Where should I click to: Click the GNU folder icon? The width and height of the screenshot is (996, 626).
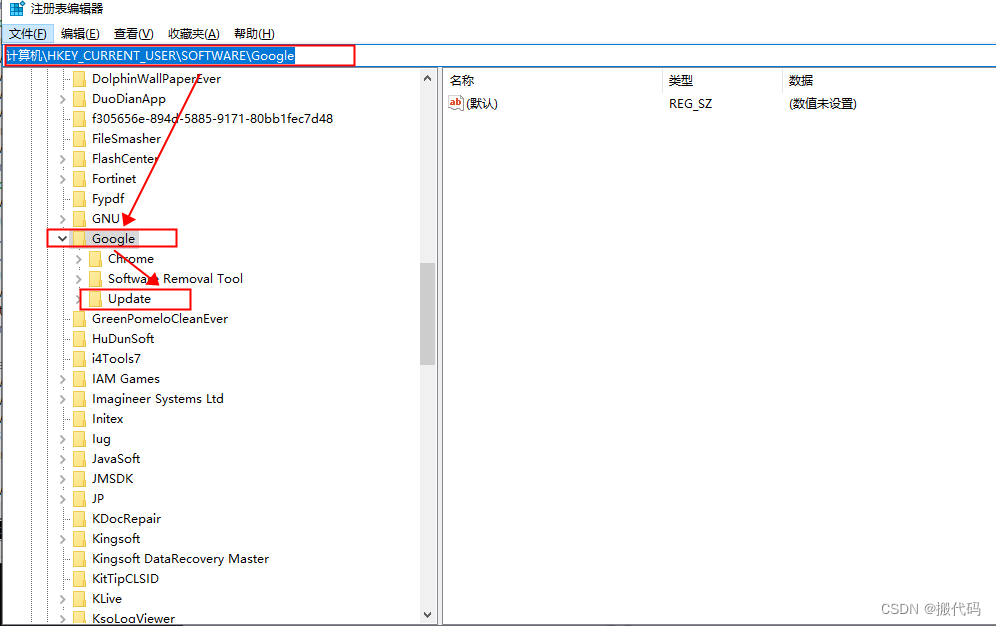(79, 219)
